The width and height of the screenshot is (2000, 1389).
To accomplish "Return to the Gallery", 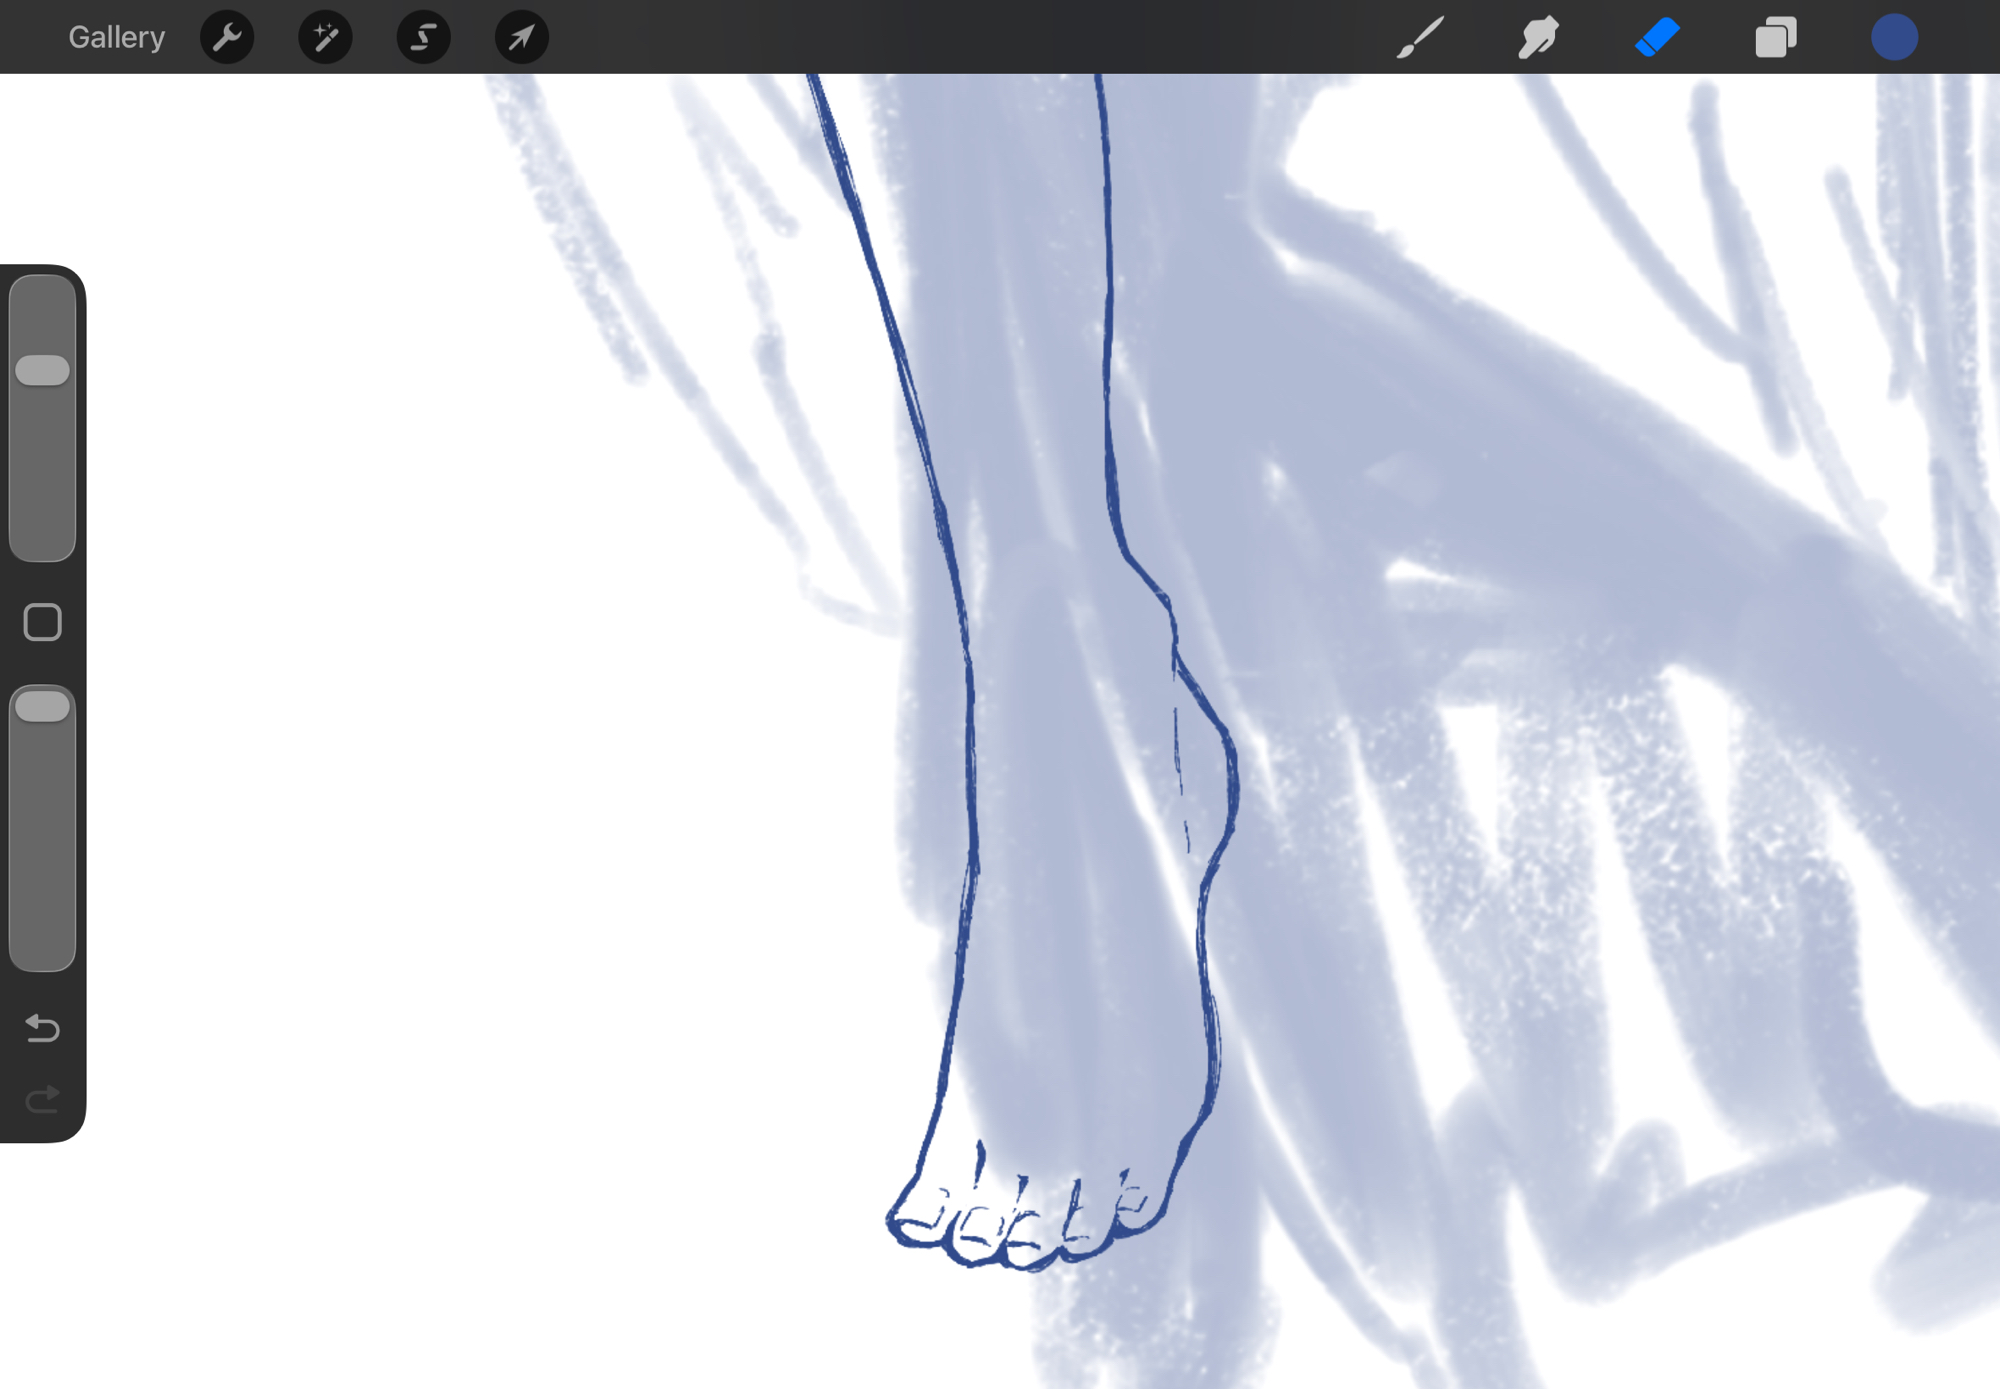I will pyautogui.click(x=116, y=38).
